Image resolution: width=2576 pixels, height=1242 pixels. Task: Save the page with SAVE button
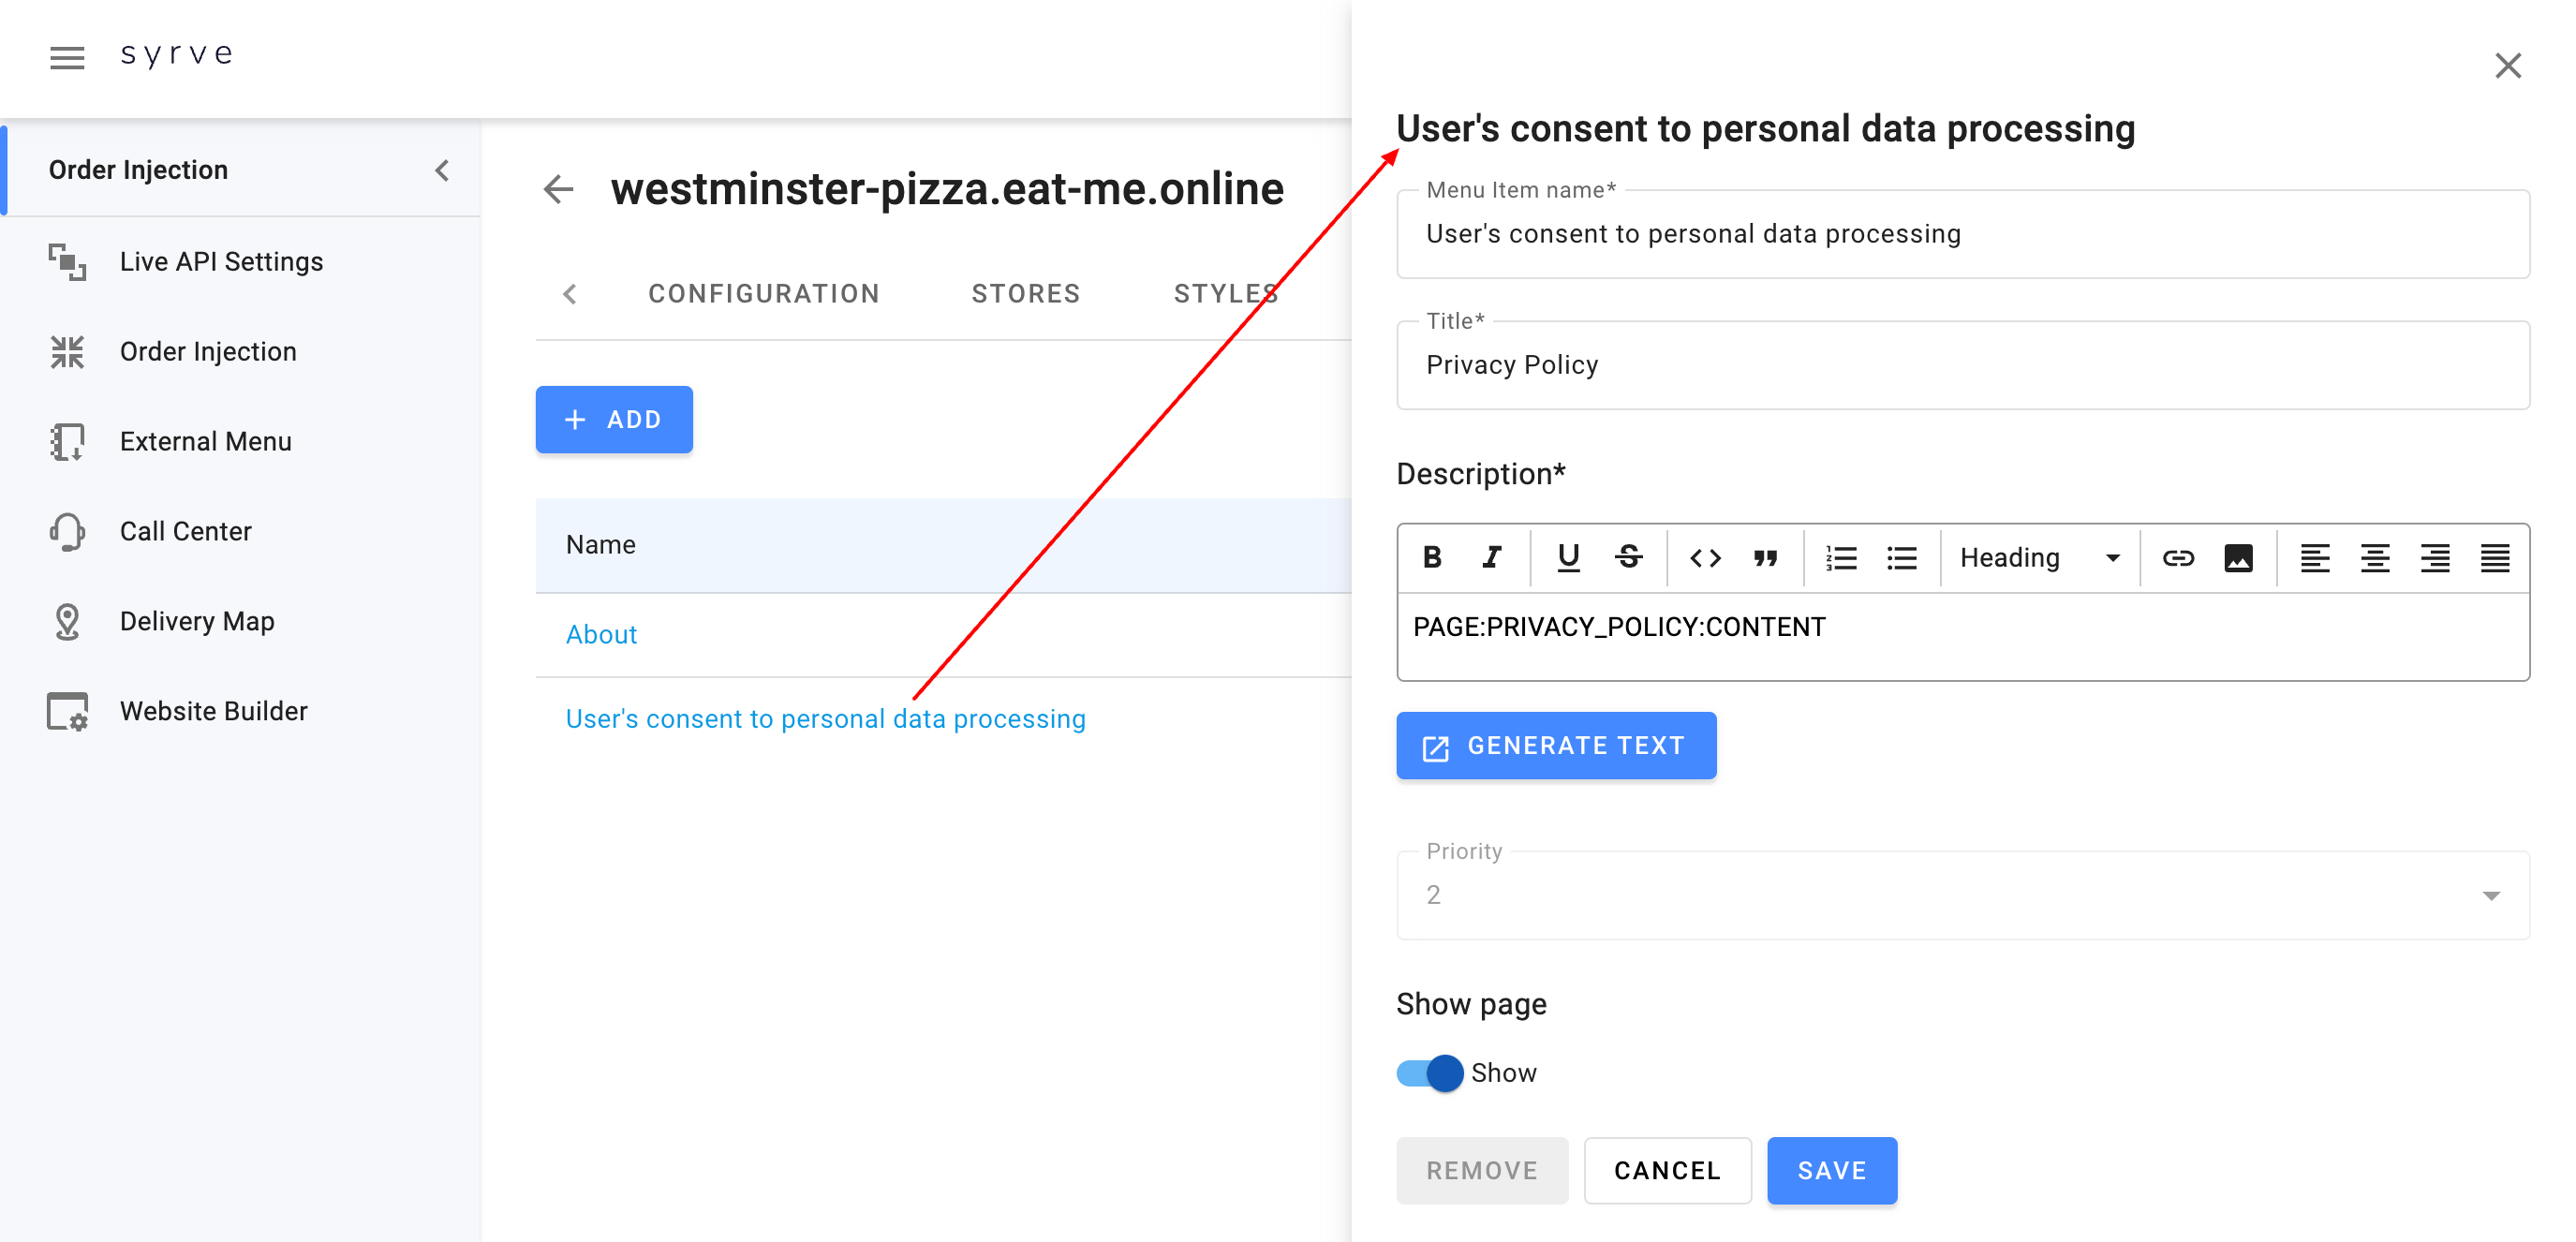coord(1831,1170)
